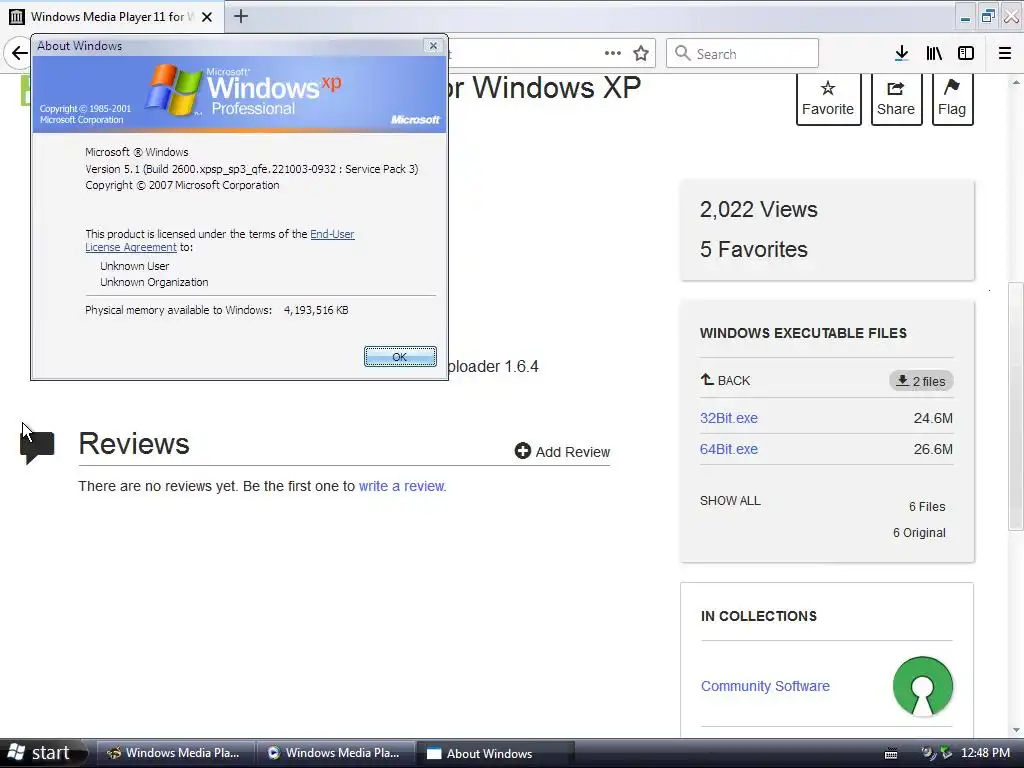The width and height of the screenshot is (1024, 768).
Task: Click the taskbar clock 12:48 PM
Action: [985, 753]
